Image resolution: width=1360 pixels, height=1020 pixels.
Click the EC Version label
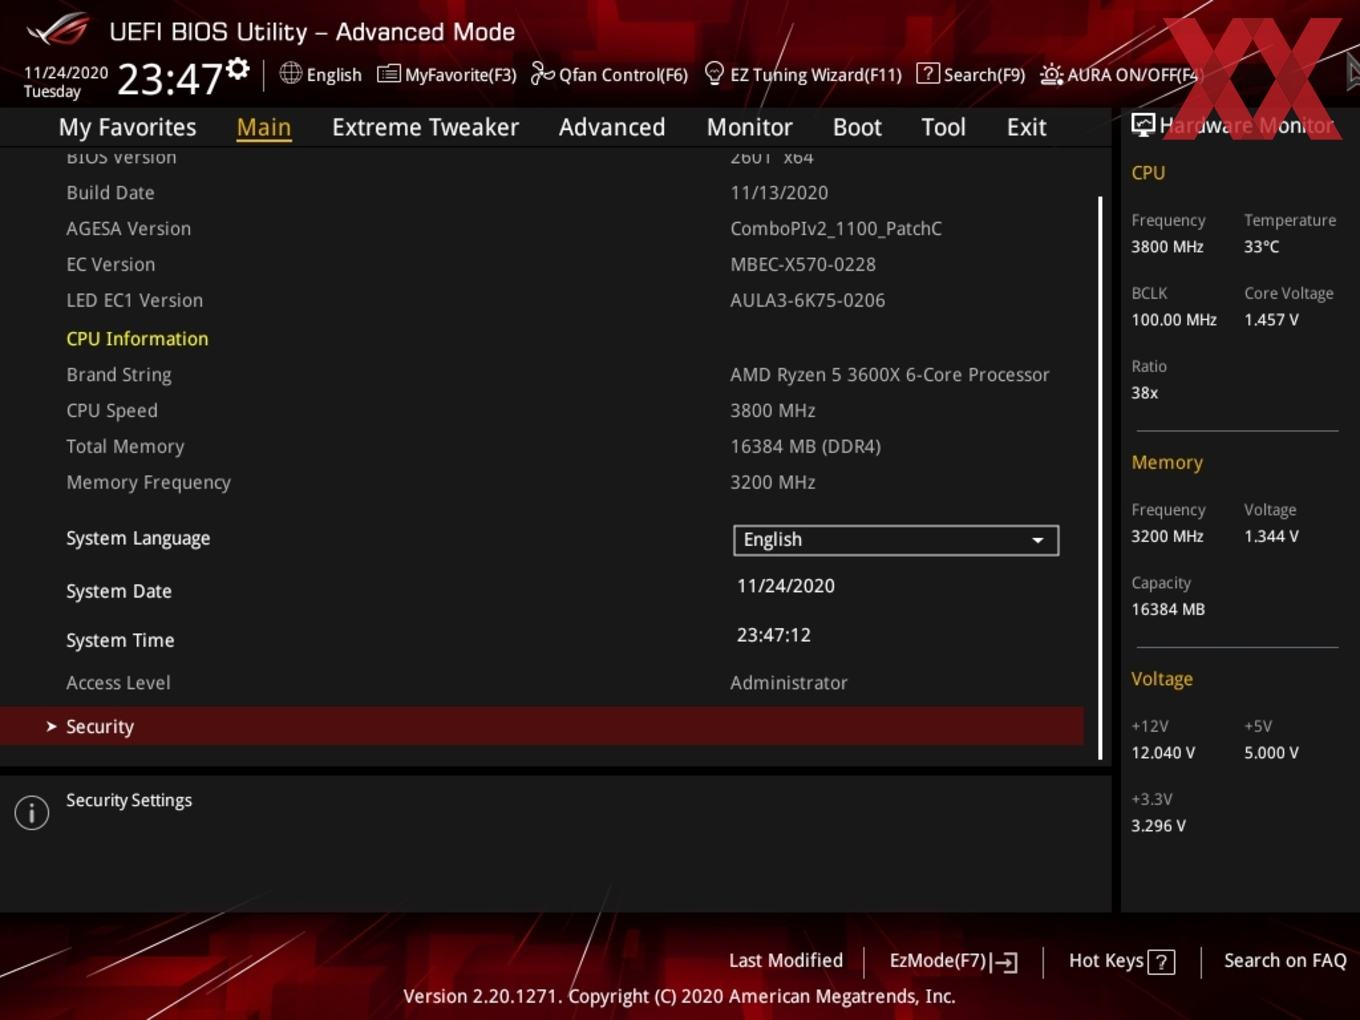(111, 264)
